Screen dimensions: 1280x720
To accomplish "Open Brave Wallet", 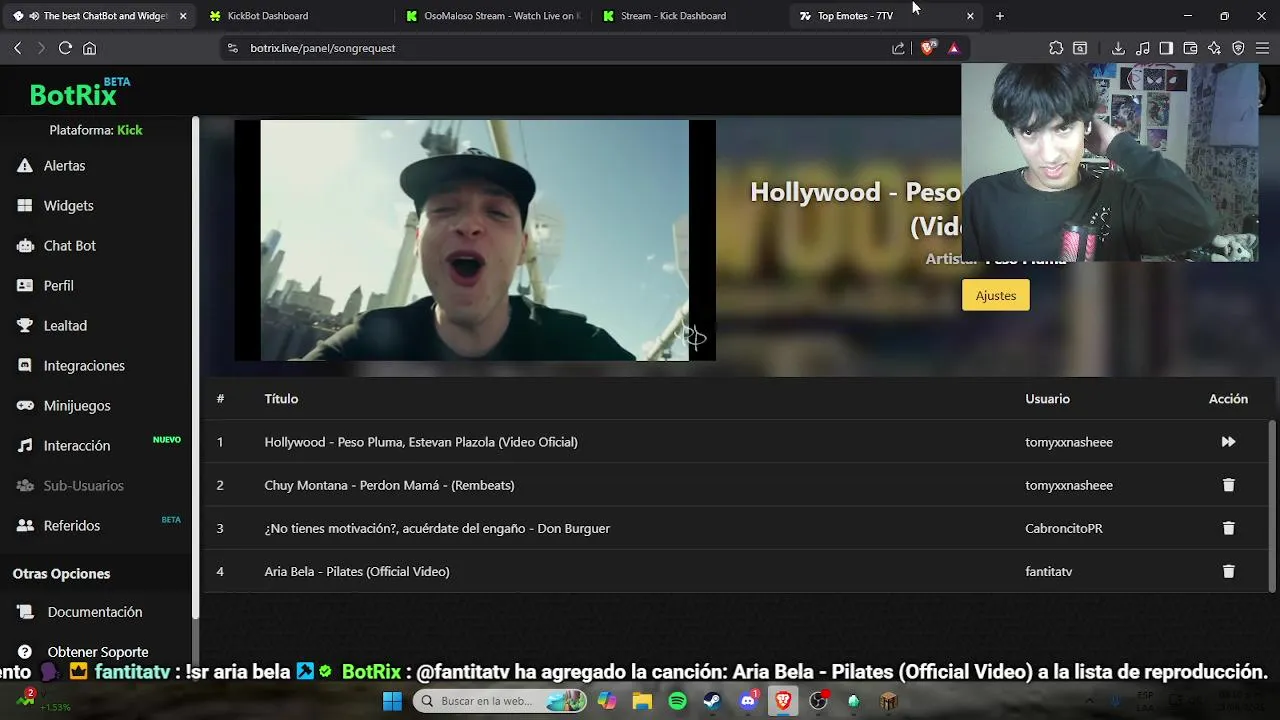I will pyautogui.click(x=1190, y=48).
